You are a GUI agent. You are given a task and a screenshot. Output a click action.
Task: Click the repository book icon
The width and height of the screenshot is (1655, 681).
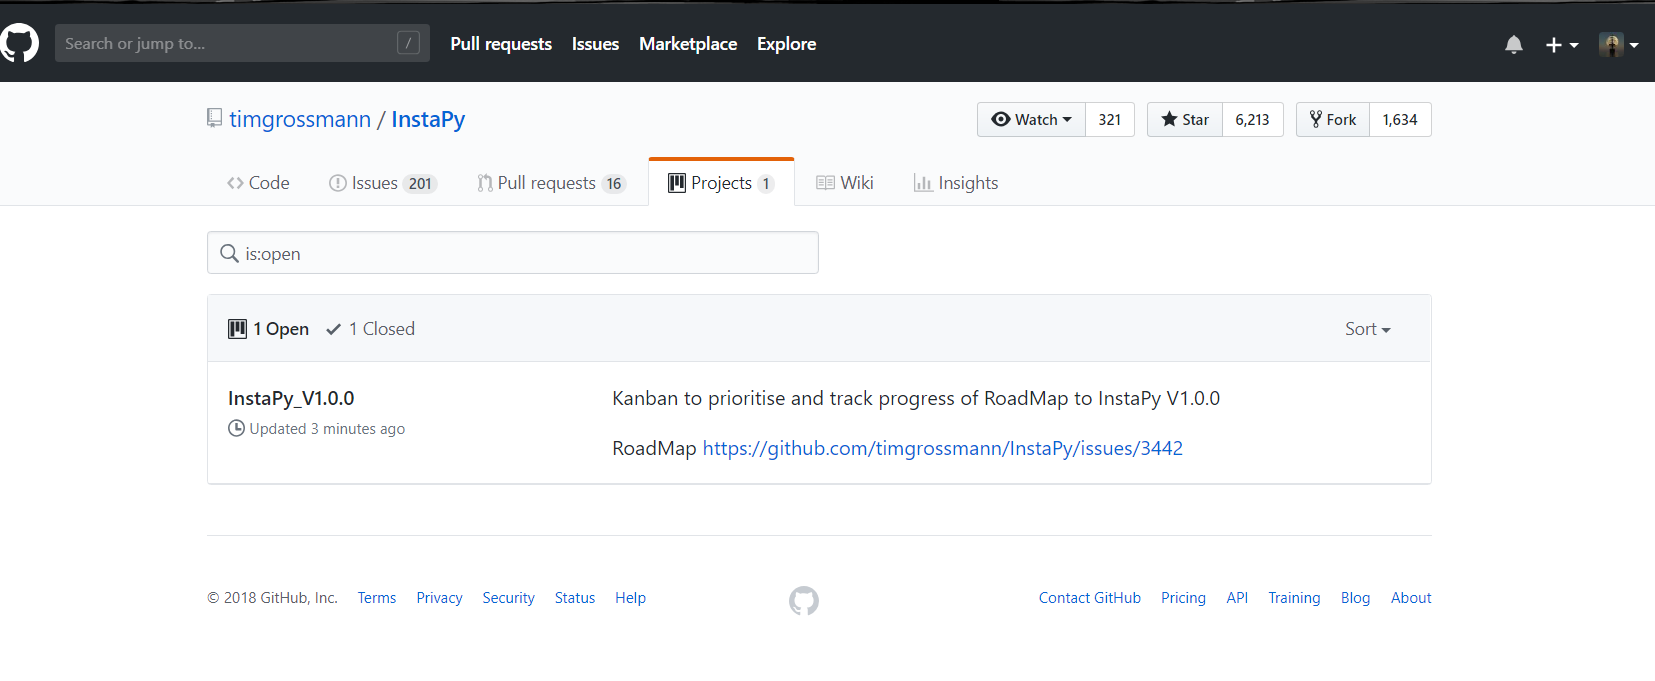(214, 118)
